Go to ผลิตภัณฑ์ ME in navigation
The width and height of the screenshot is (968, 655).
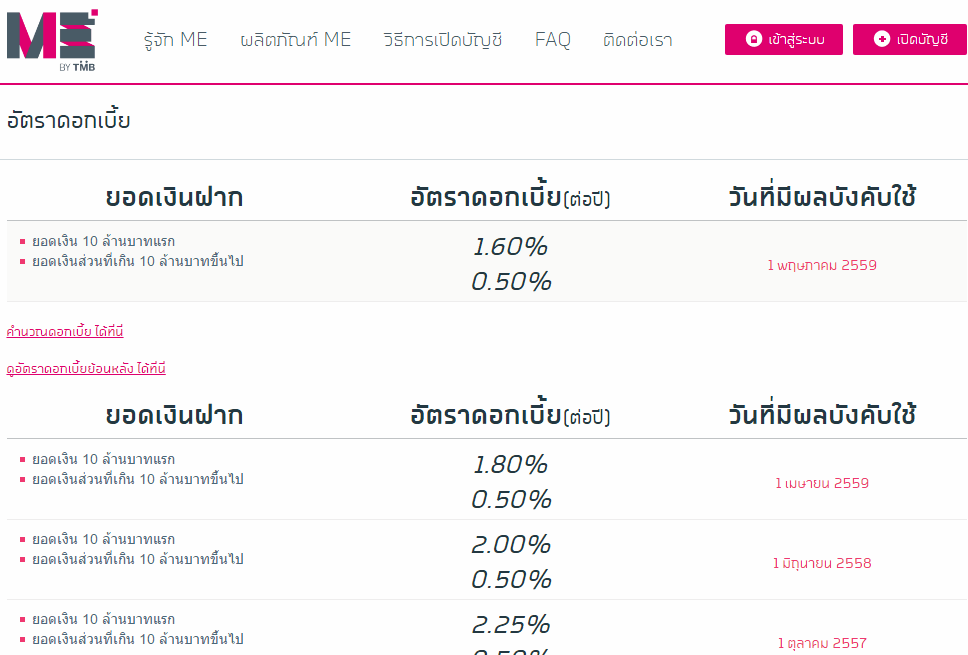pos(295,40)
